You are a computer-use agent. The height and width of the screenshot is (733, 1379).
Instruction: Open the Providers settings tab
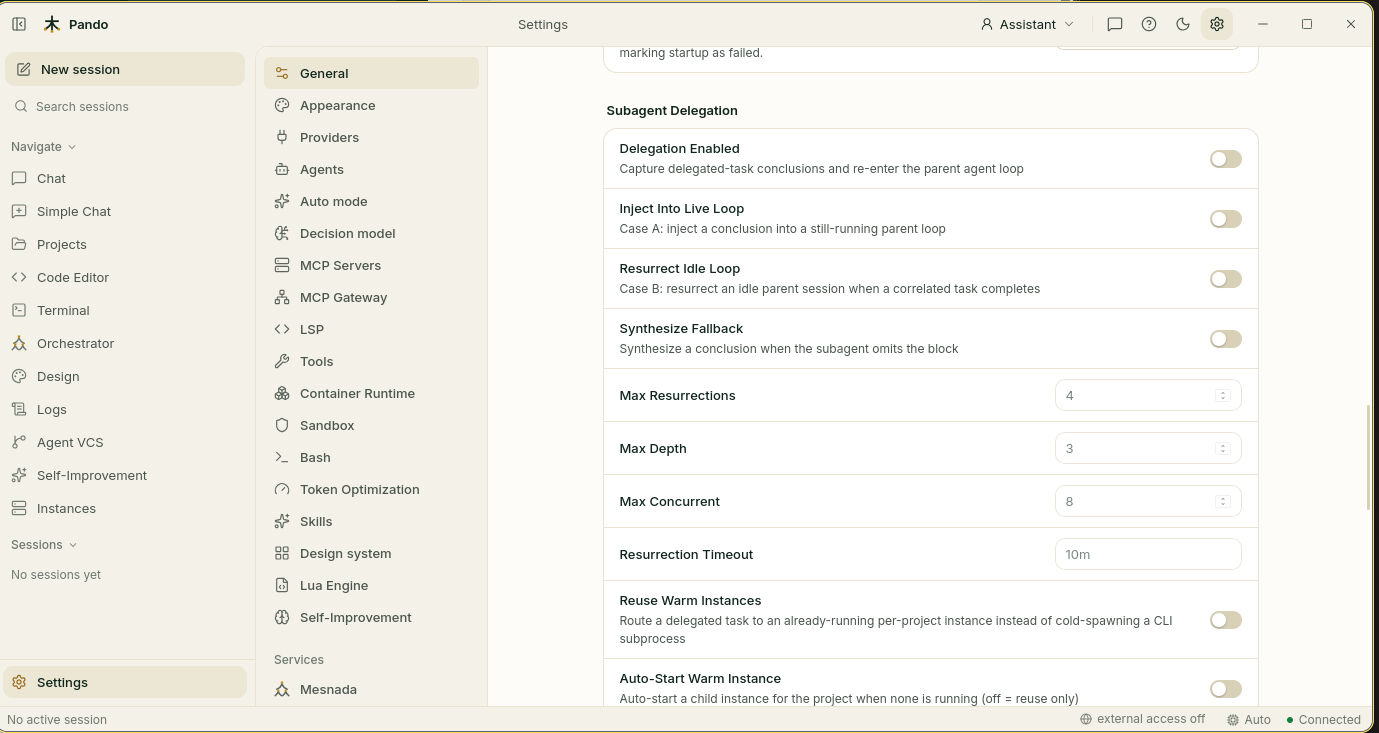pyautogui.click(x=371, y=137)
